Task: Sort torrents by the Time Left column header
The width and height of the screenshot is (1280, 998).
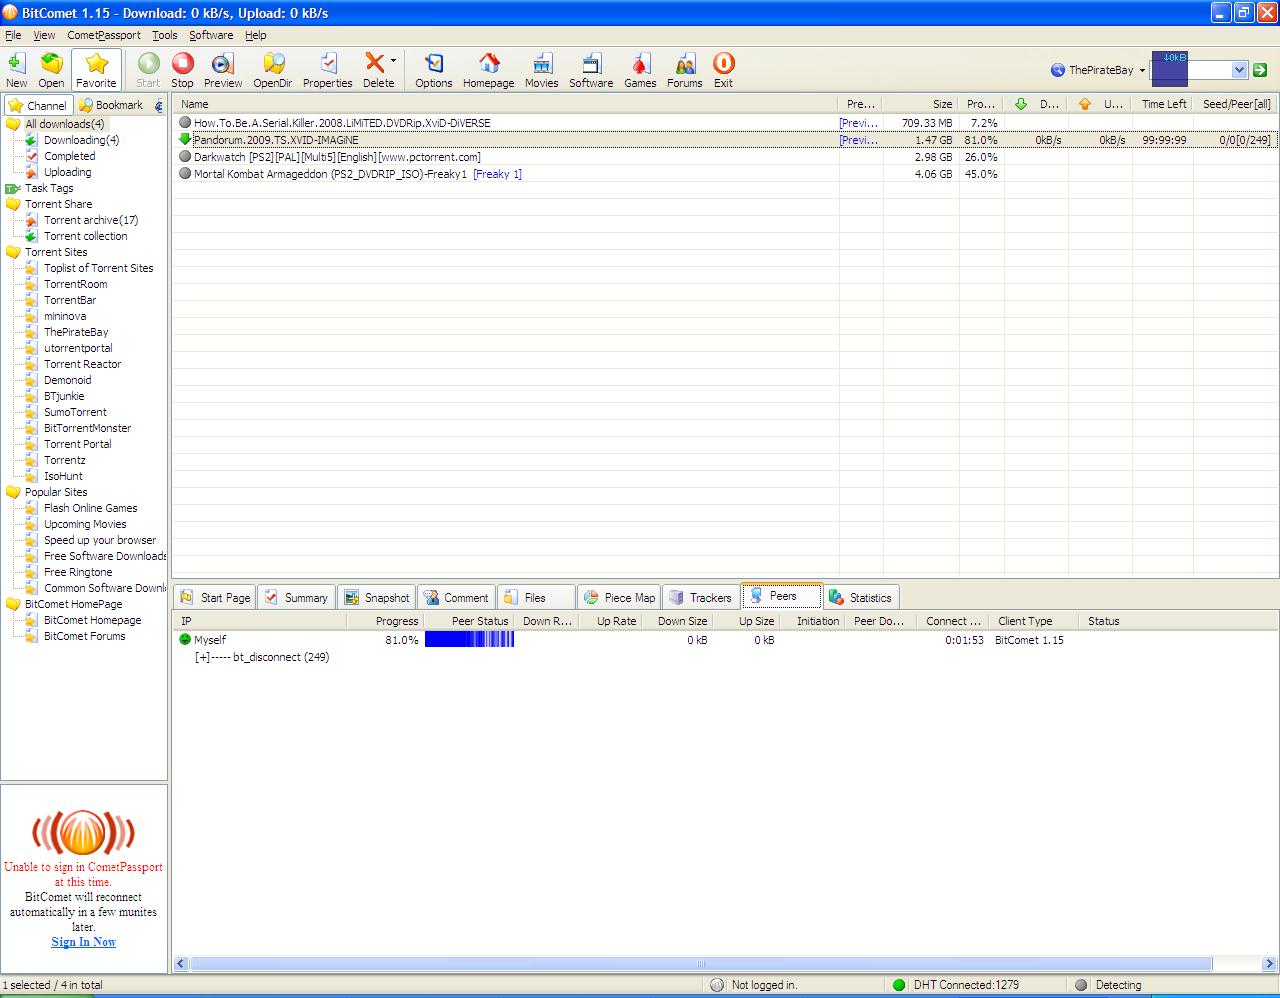Action: pyautogui.click(x=1163, y=104)
